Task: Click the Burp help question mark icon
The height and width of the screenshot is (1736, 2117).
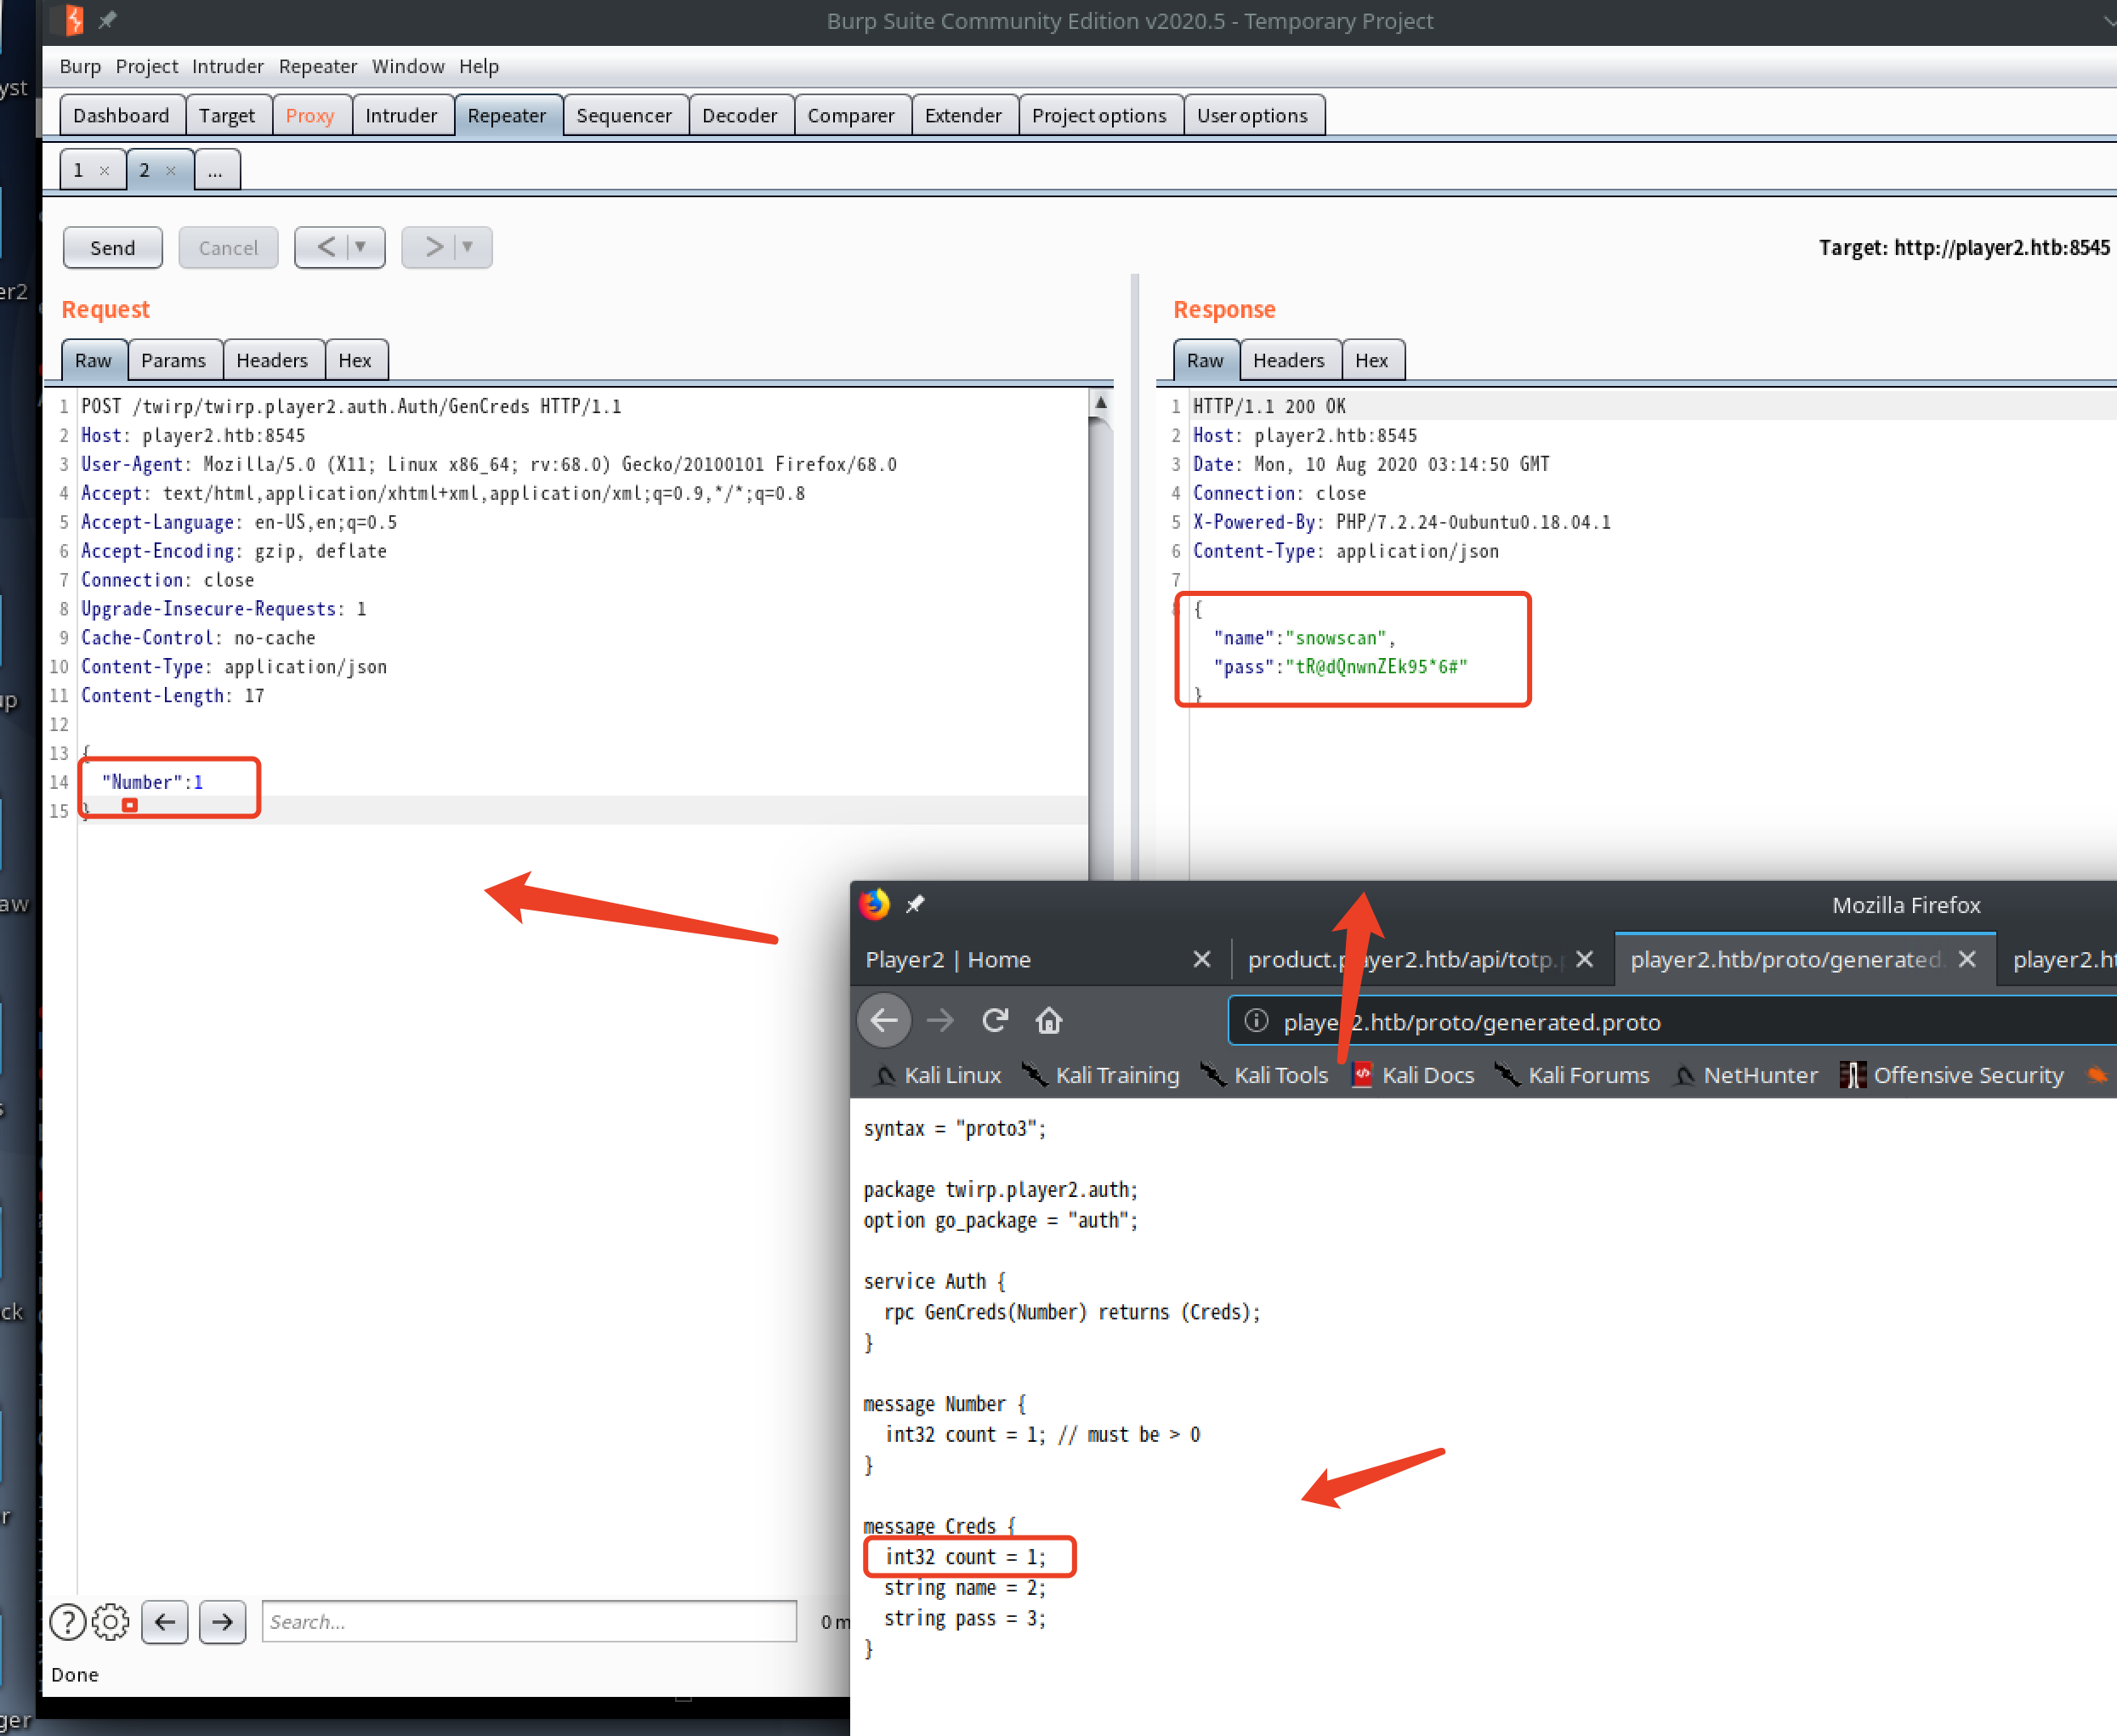Action: pyautogui.click(x=67, y=1621)
